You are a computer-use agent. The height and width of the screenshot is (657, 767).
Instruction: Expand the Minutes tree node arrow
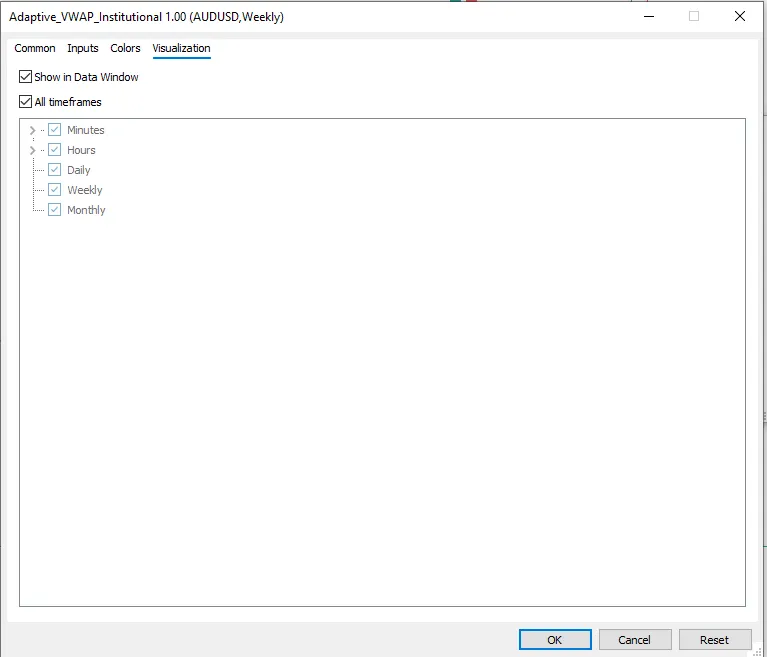[x=32, y=130]
